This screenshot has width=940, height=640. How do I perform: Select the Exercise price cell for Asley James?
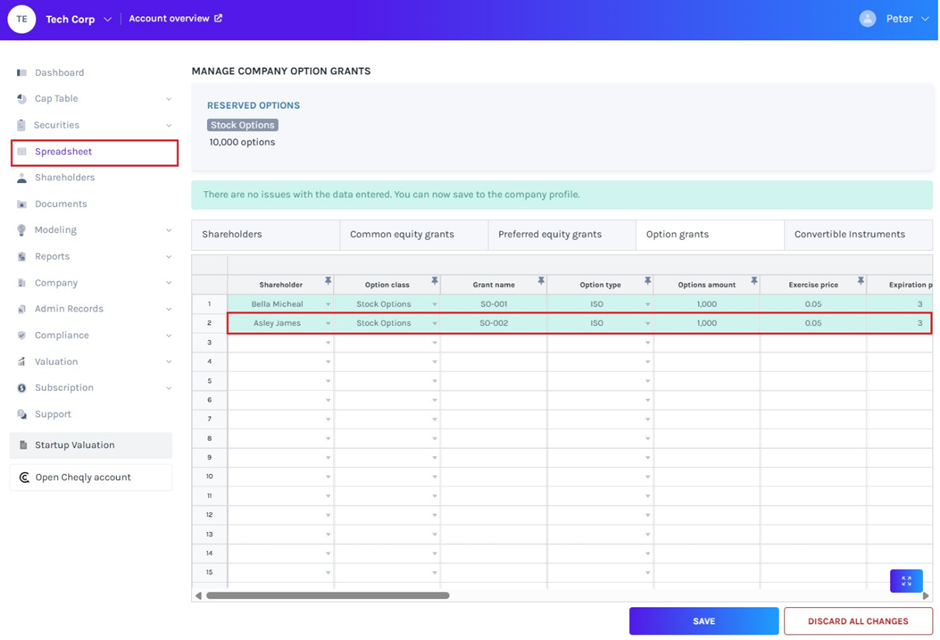click(x=812, y=324)
